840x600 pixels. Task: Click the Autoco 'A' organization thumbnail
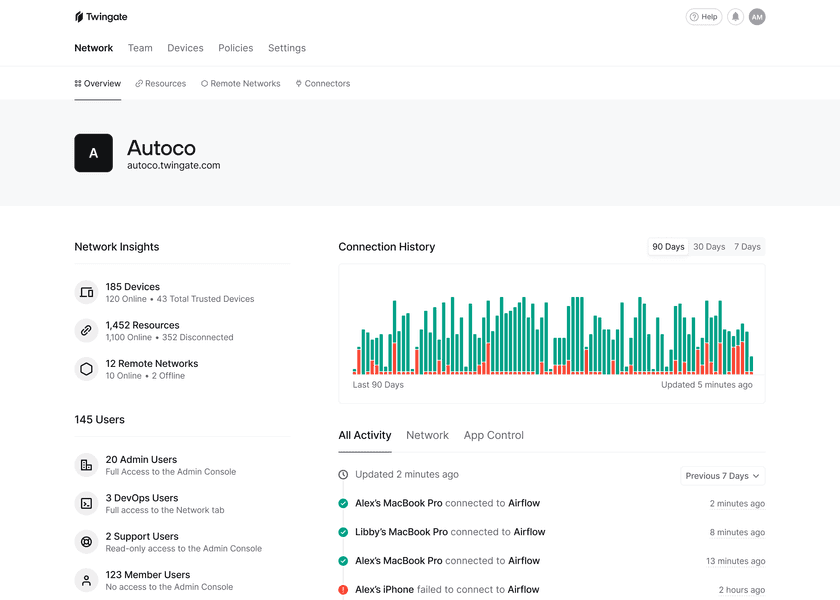point(93,153)
